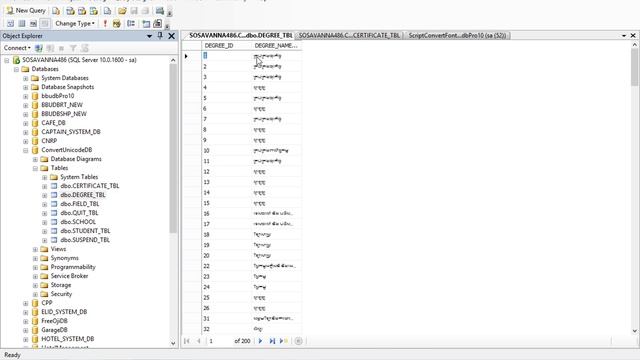Select dbo.DEGREE_TBL in the tree
This screenshot has height=360, width=640.
[x=83, y=195]
